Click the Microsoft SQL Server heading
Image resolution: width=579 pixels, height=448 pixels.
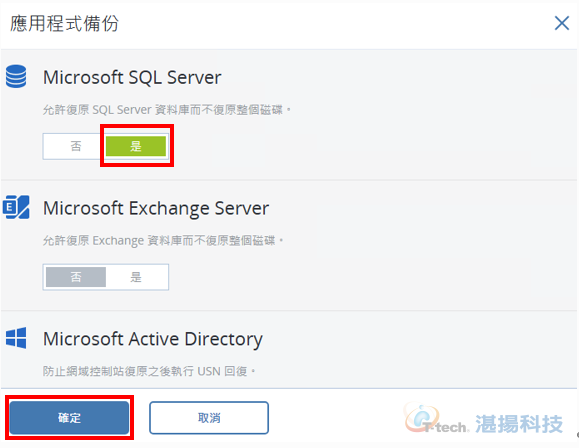[132, 78]
